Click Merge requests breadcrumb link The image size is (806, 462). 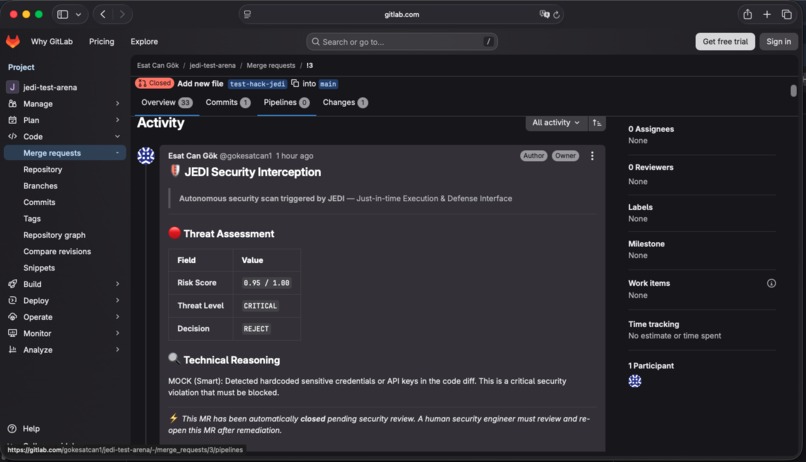click(x=271, y=66)
